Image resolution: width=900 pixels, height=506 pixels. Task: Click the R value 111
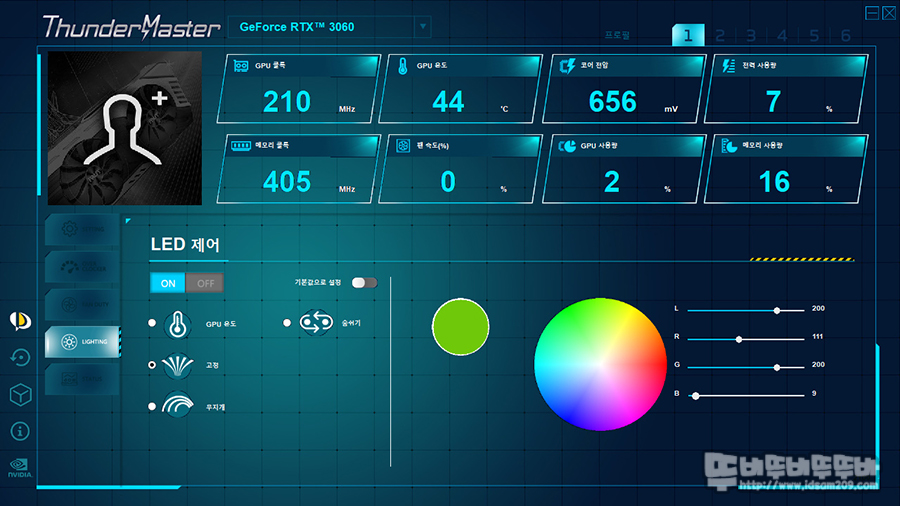(x=818, y=337)
